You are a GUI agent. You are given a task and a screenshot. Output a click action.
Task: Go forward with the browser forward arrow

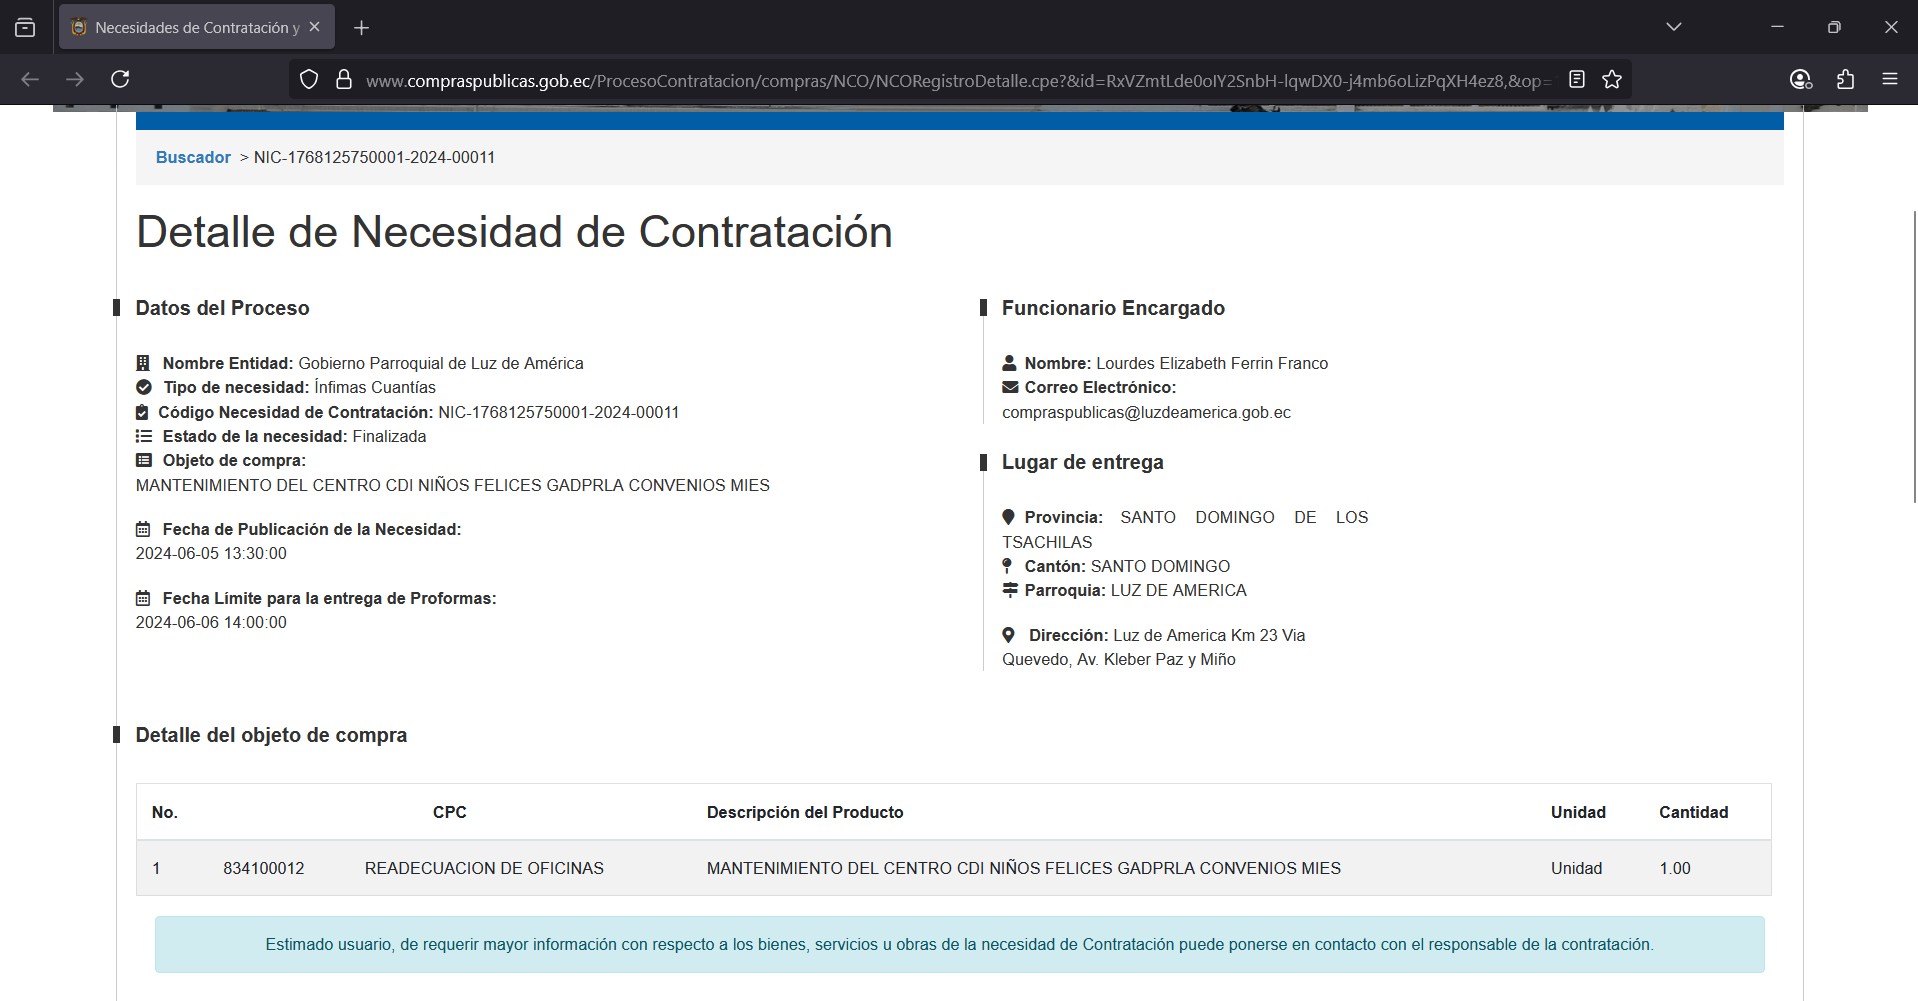(75, 79)
